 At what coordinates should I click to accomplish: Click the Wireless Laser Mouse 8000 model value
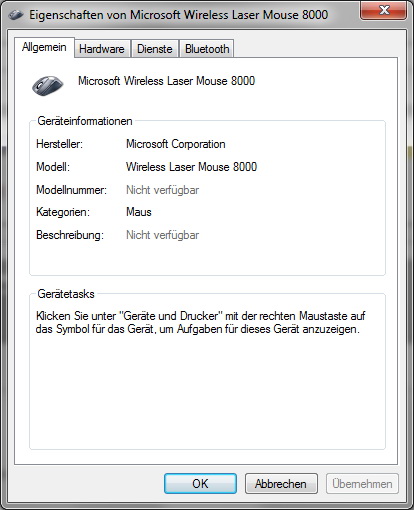(191, 167)
